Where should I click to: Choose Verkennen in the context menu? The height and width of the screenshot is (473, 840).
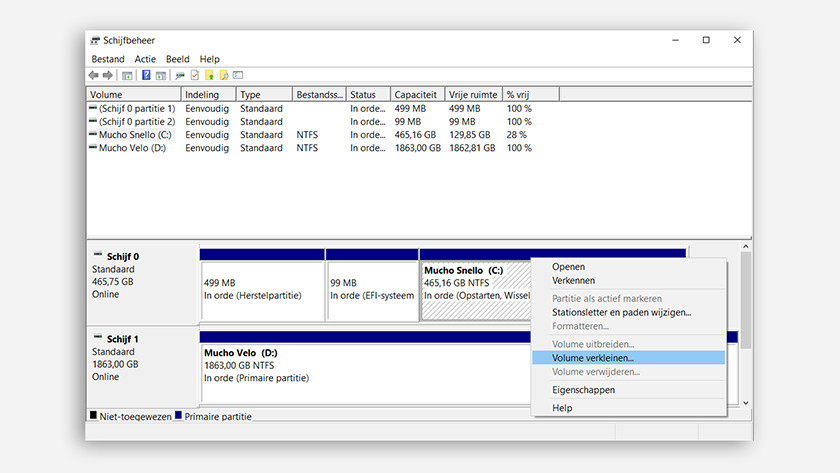[628, 281]
